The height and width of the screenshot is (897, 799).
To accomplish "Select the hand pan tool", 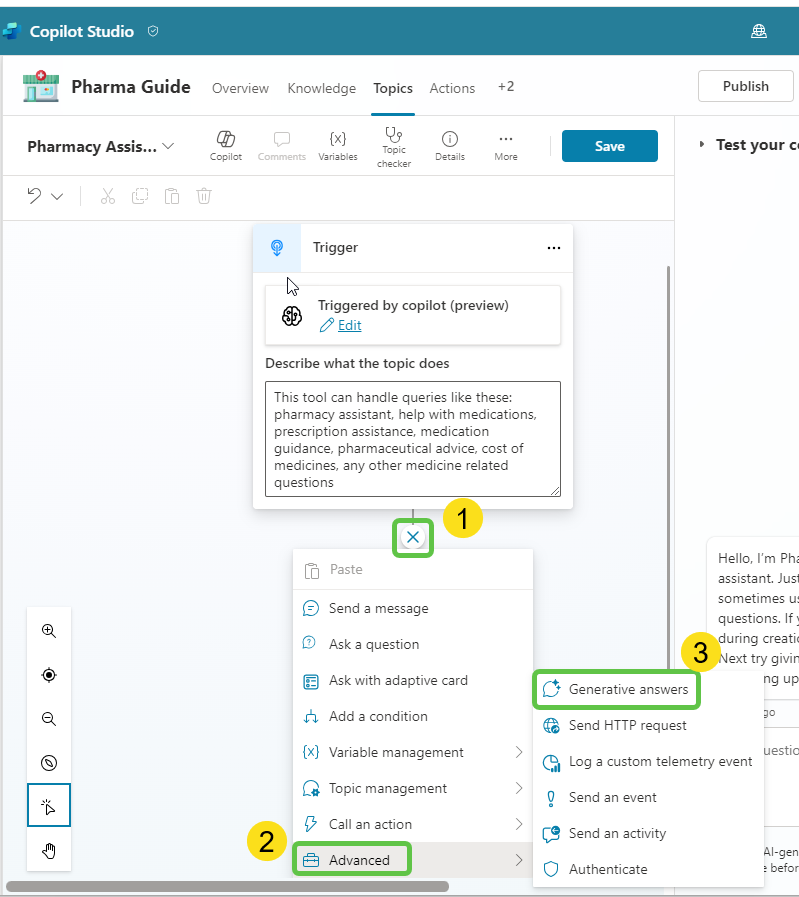I will pos(49,850).
